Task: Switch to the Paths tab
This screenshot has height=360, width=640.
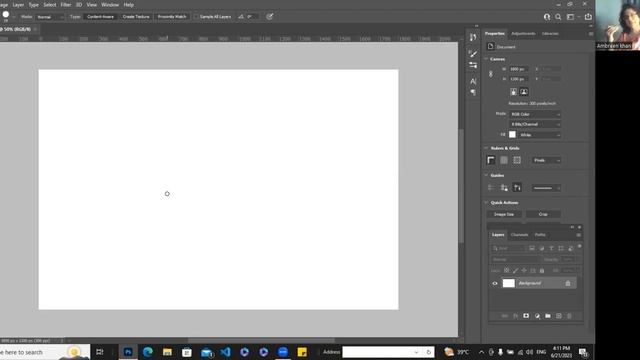Action: click(540, 235)
